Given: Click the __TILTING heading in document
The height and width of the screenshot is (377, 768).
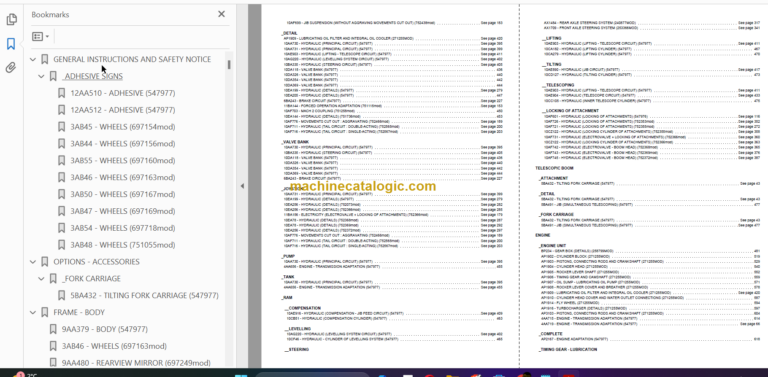Looking at the screenshot, I should [x=552, y=64].
